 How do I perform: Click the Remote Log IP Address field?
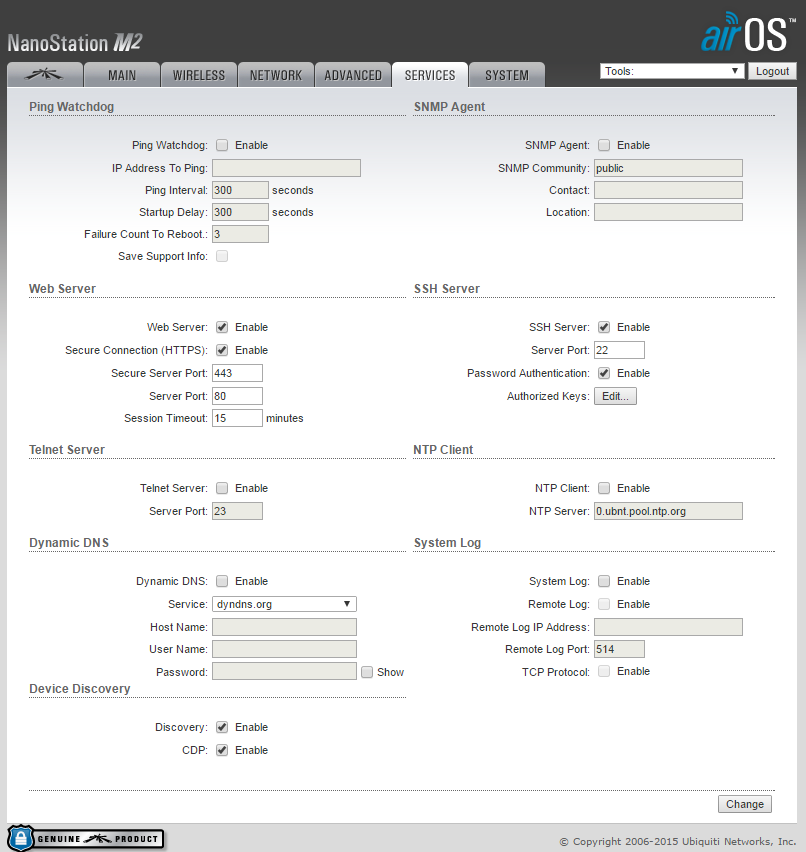[668, 627]
